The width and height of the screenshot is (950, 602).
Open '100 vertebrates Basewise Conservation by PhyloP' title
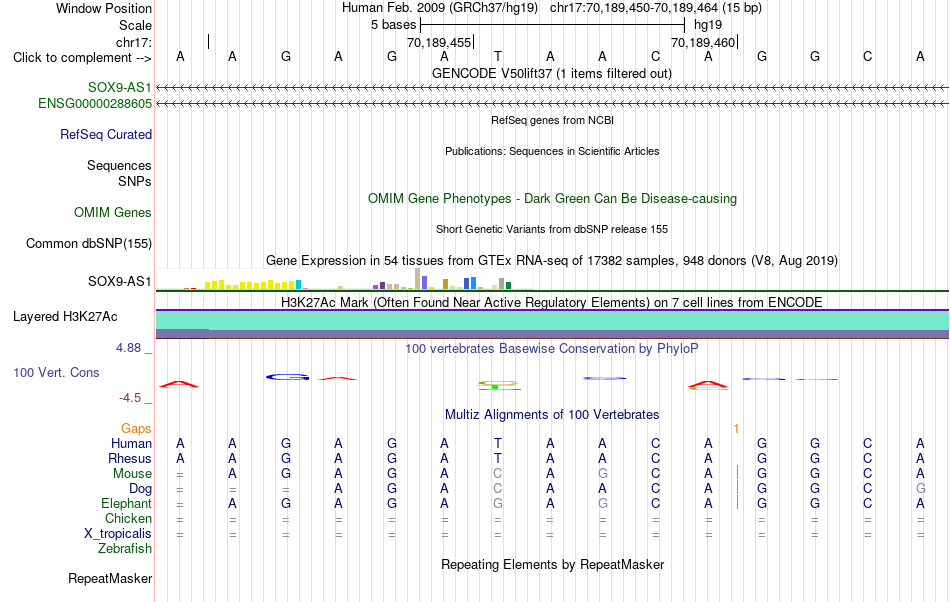point(552,348)
